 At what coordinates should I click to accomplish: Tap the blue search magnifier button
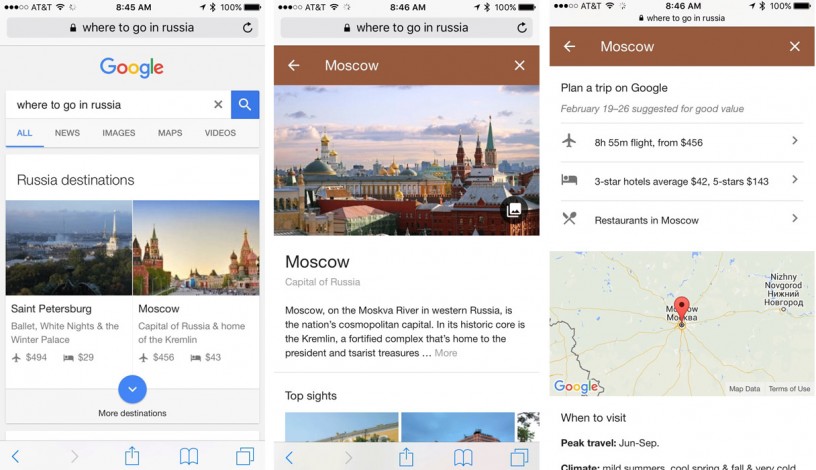tap(245, 105)
